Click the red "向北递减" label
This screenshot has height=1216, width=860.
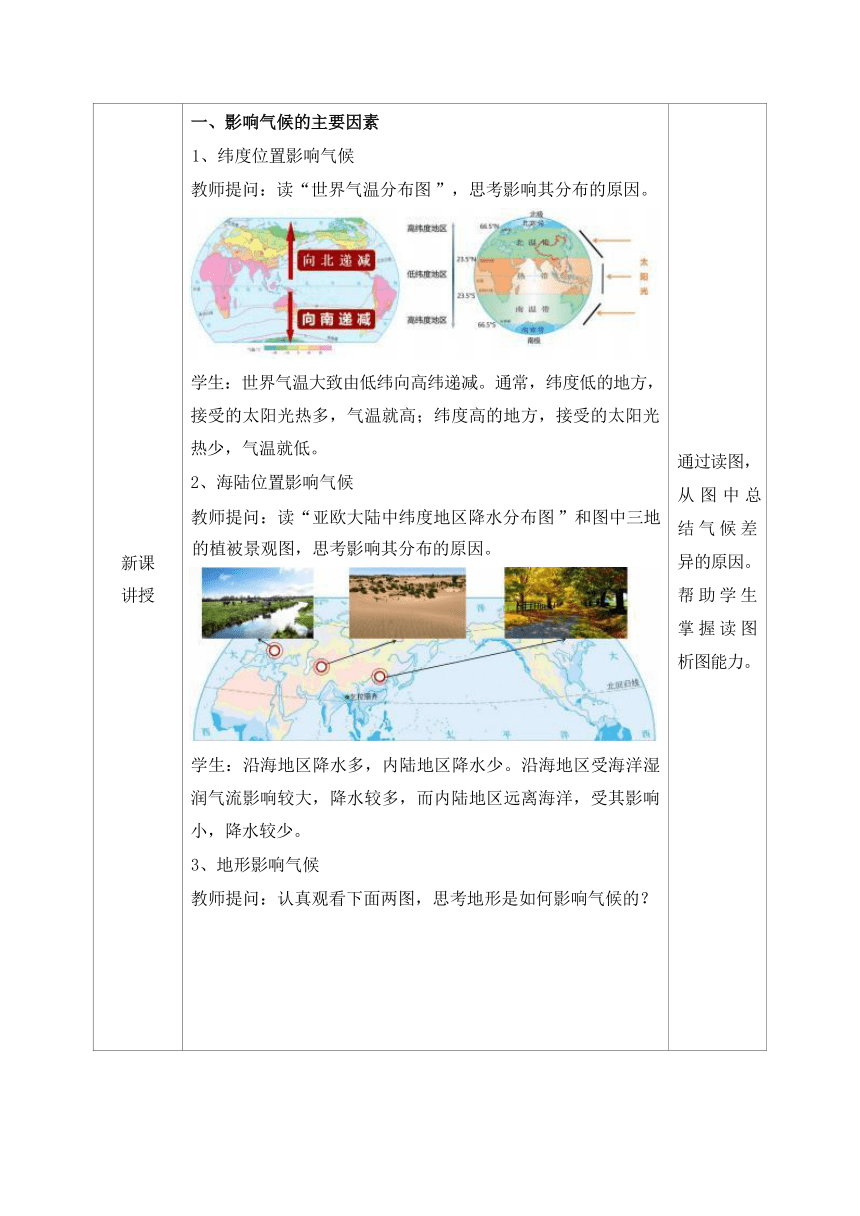pos(336,262)
